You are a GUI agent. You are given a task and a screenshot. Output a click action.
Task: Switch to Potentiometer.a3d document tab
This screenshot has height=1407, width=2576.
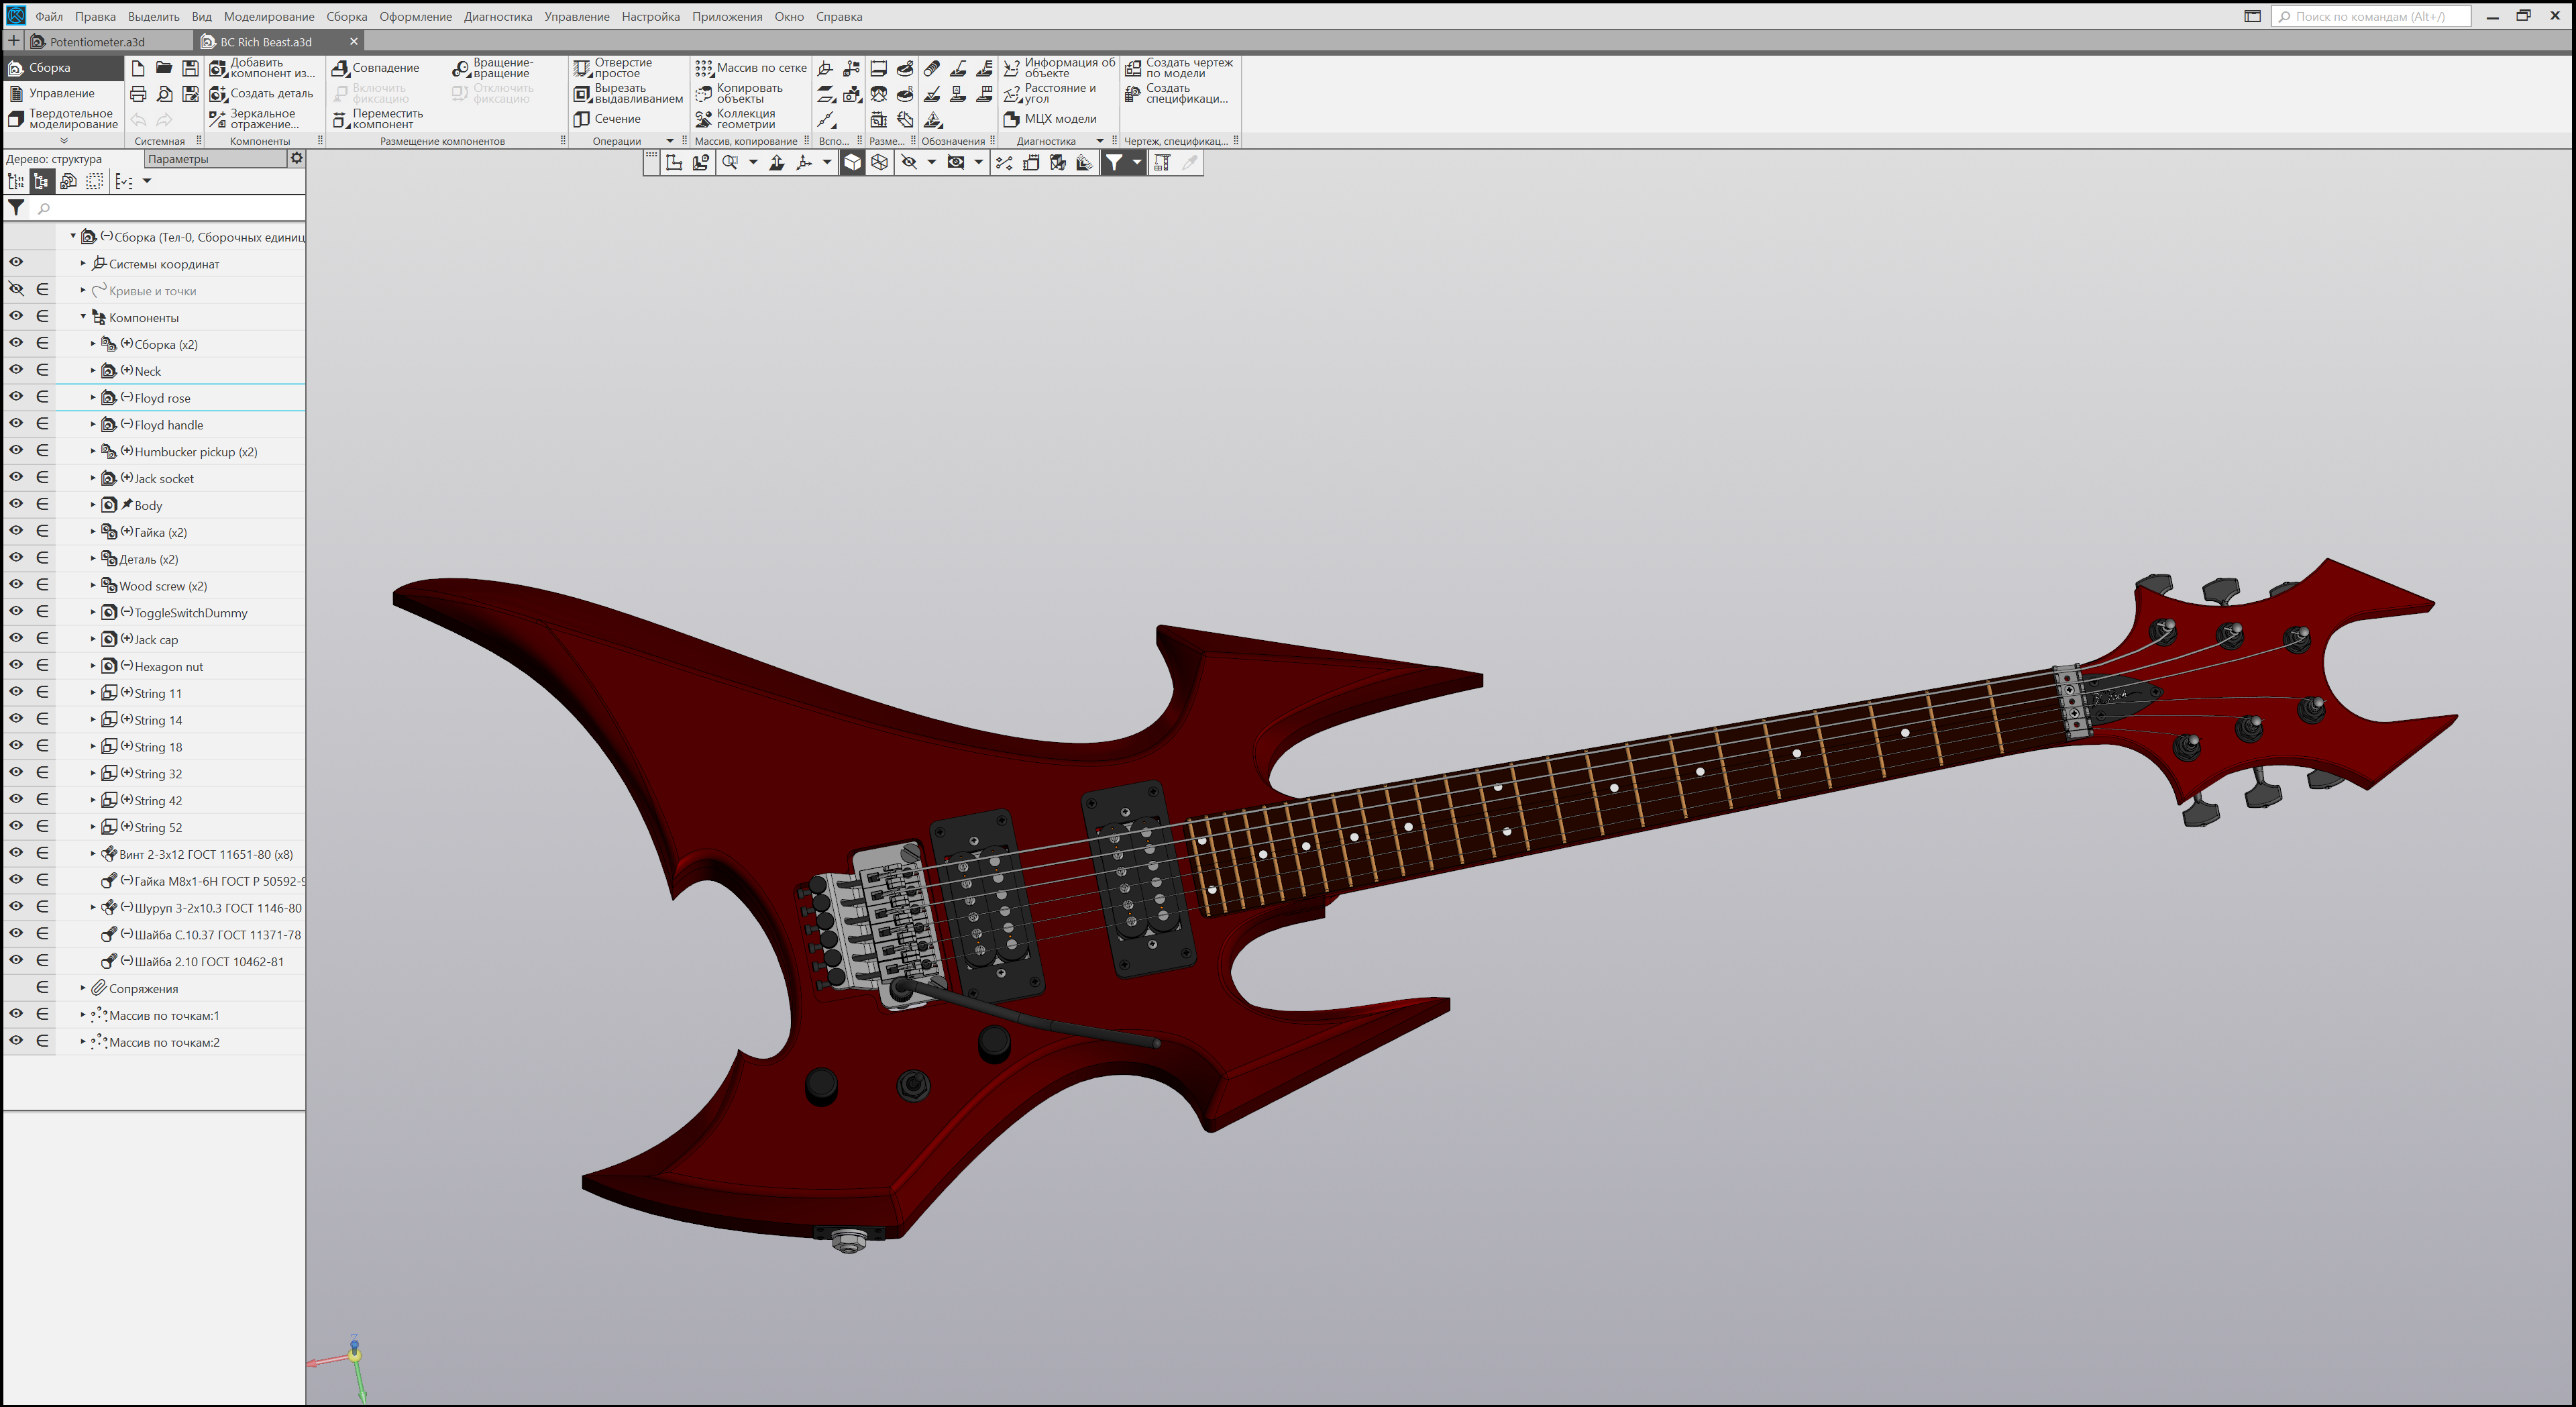pos(97,42)
